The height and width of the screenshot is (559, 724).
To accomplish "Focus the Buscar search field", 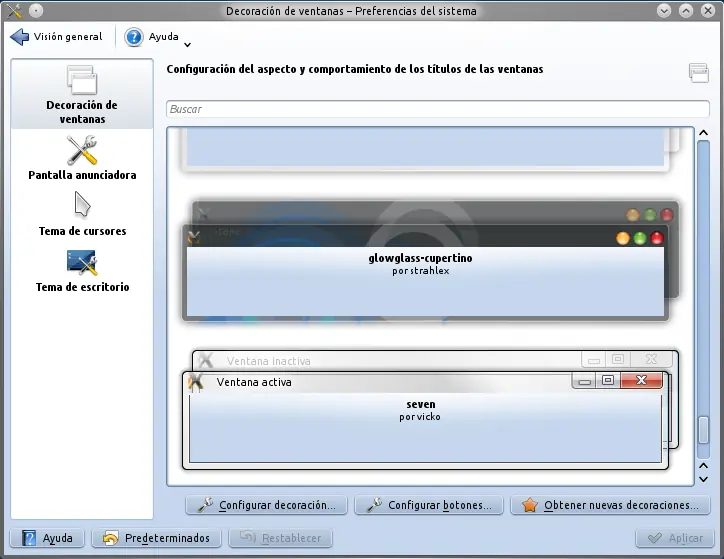I will pos(437,109).
